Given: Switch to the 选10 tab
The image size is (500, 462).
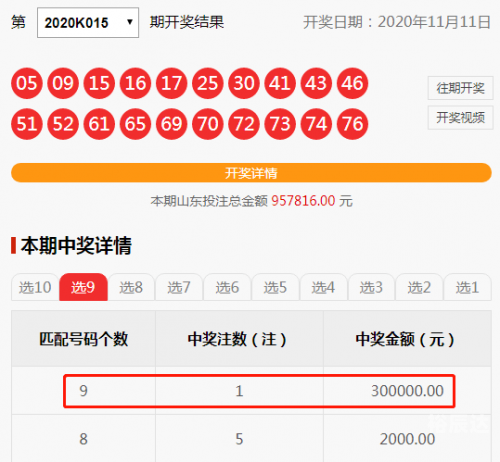Looking at the screenshot, I should (x=35, y=287).
